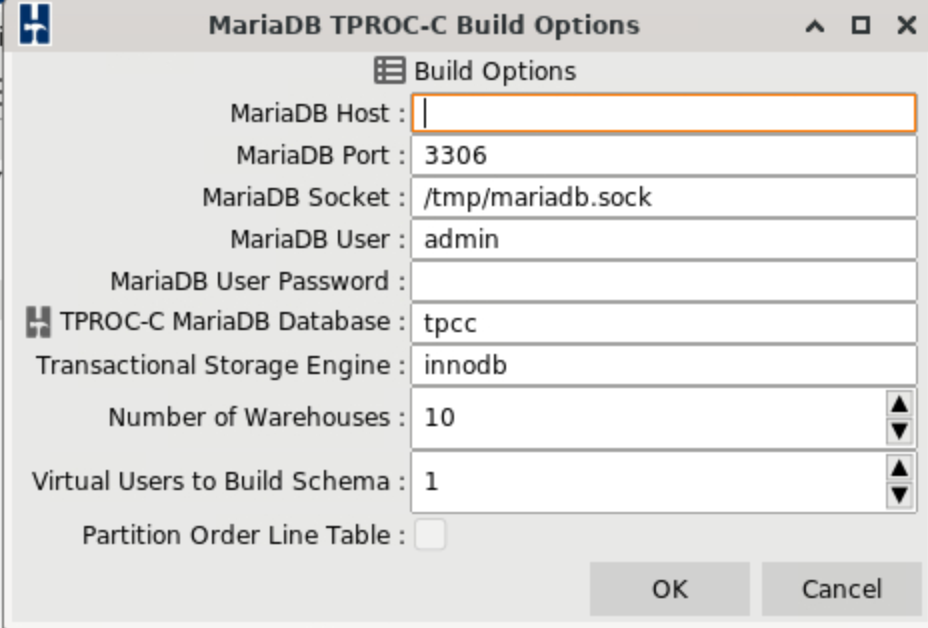The width and height of the screenshot is (928, 628).
Task: Click the MariaDB User Password field
Action: click(664, 281)
